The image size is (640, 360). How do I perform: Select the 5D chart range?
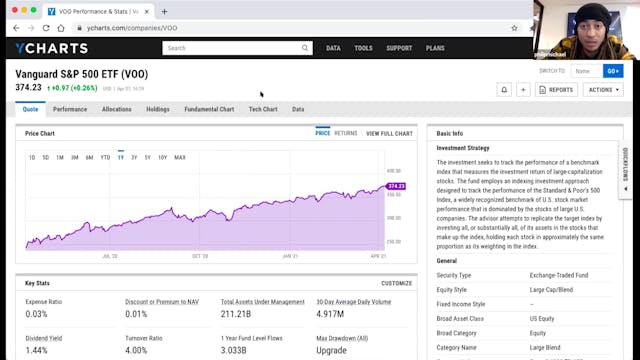(x=46, y=158)
